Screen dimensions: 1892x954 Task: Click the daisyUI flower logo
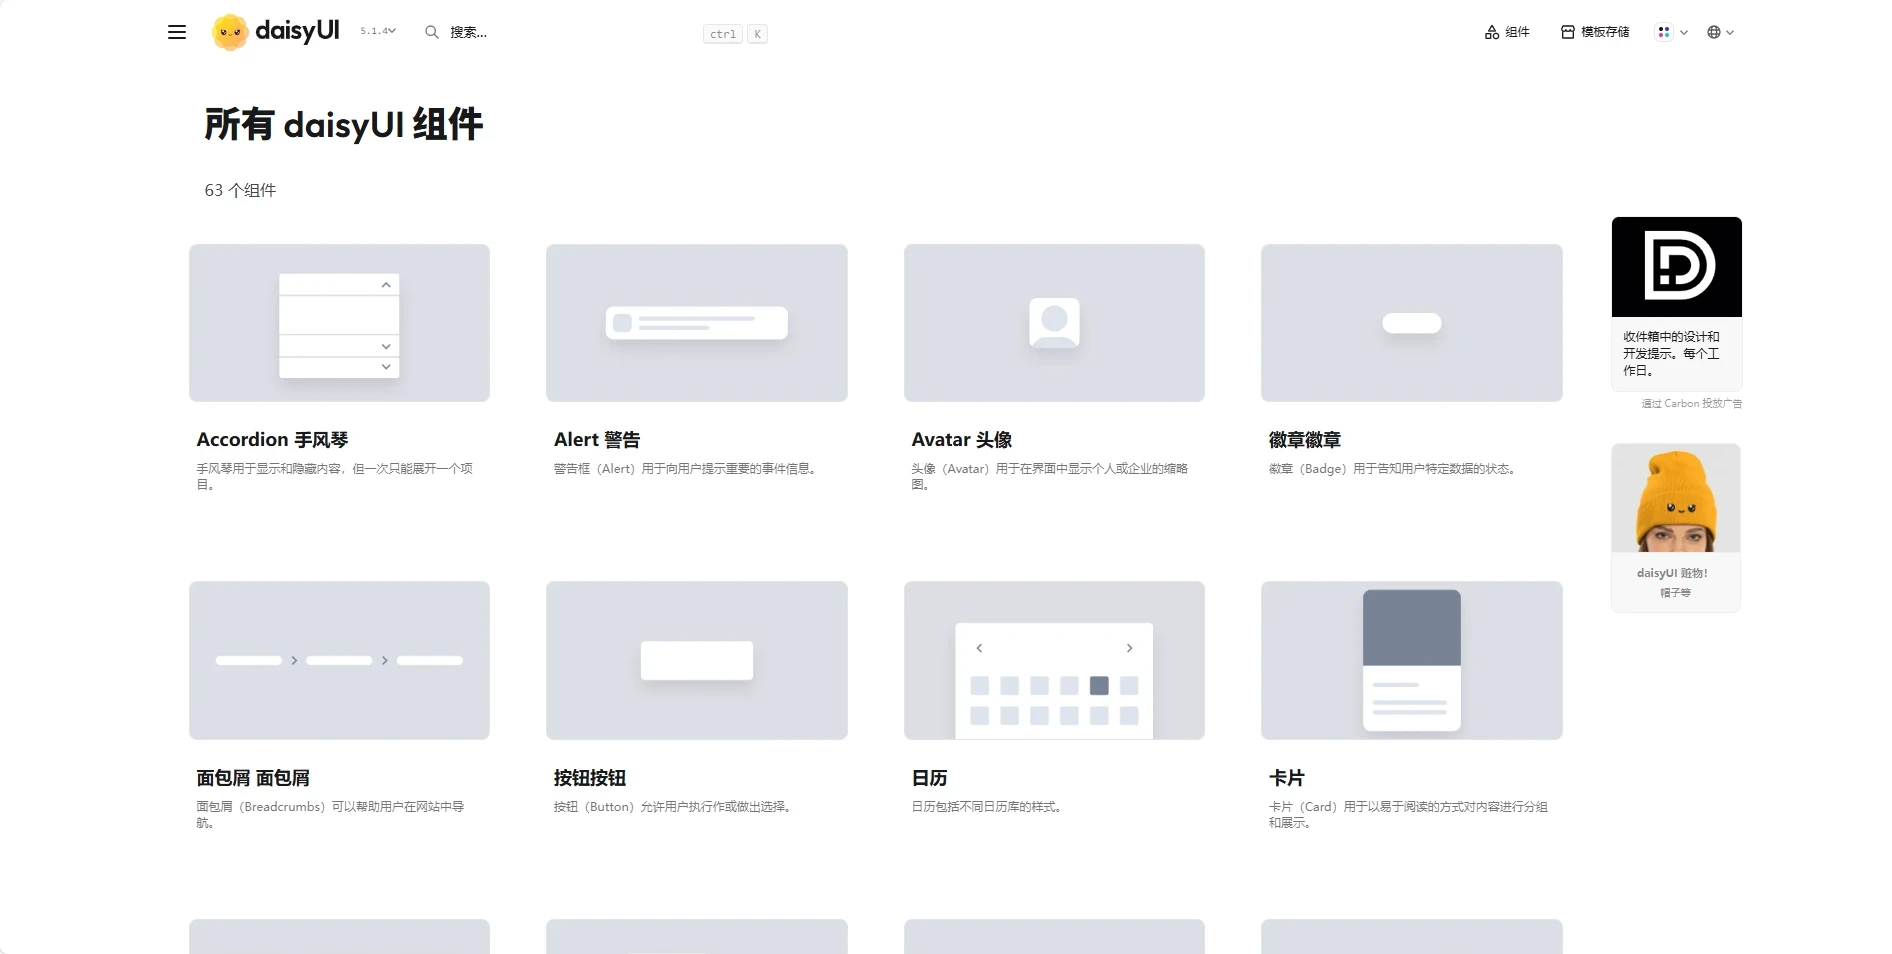(231, 31)
